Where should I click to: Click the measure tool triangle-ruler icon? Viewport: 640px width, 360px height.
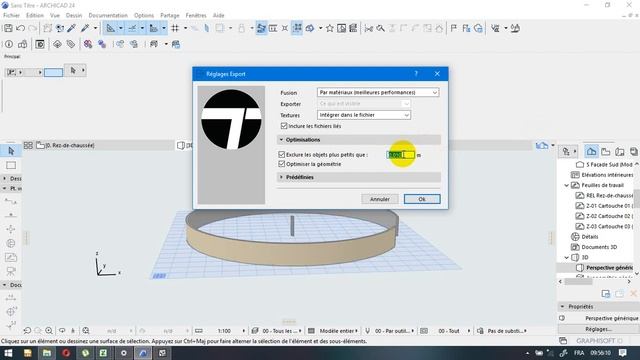(x=111, y=28)
